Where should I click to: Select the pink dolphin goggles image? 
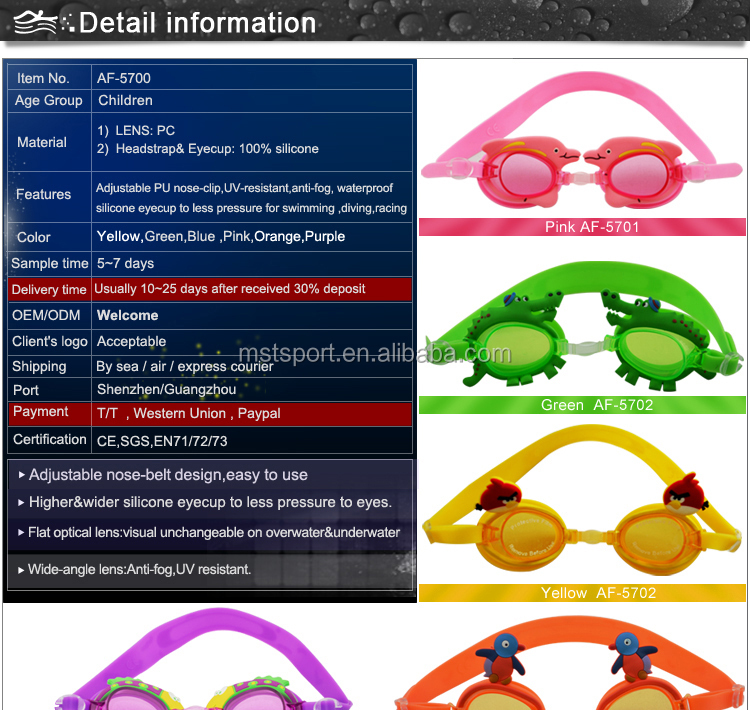click(x=582, y=141)
